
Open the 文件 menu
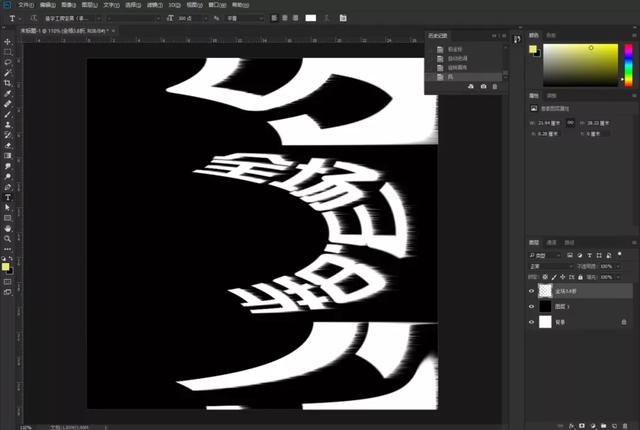coord(26,5)
